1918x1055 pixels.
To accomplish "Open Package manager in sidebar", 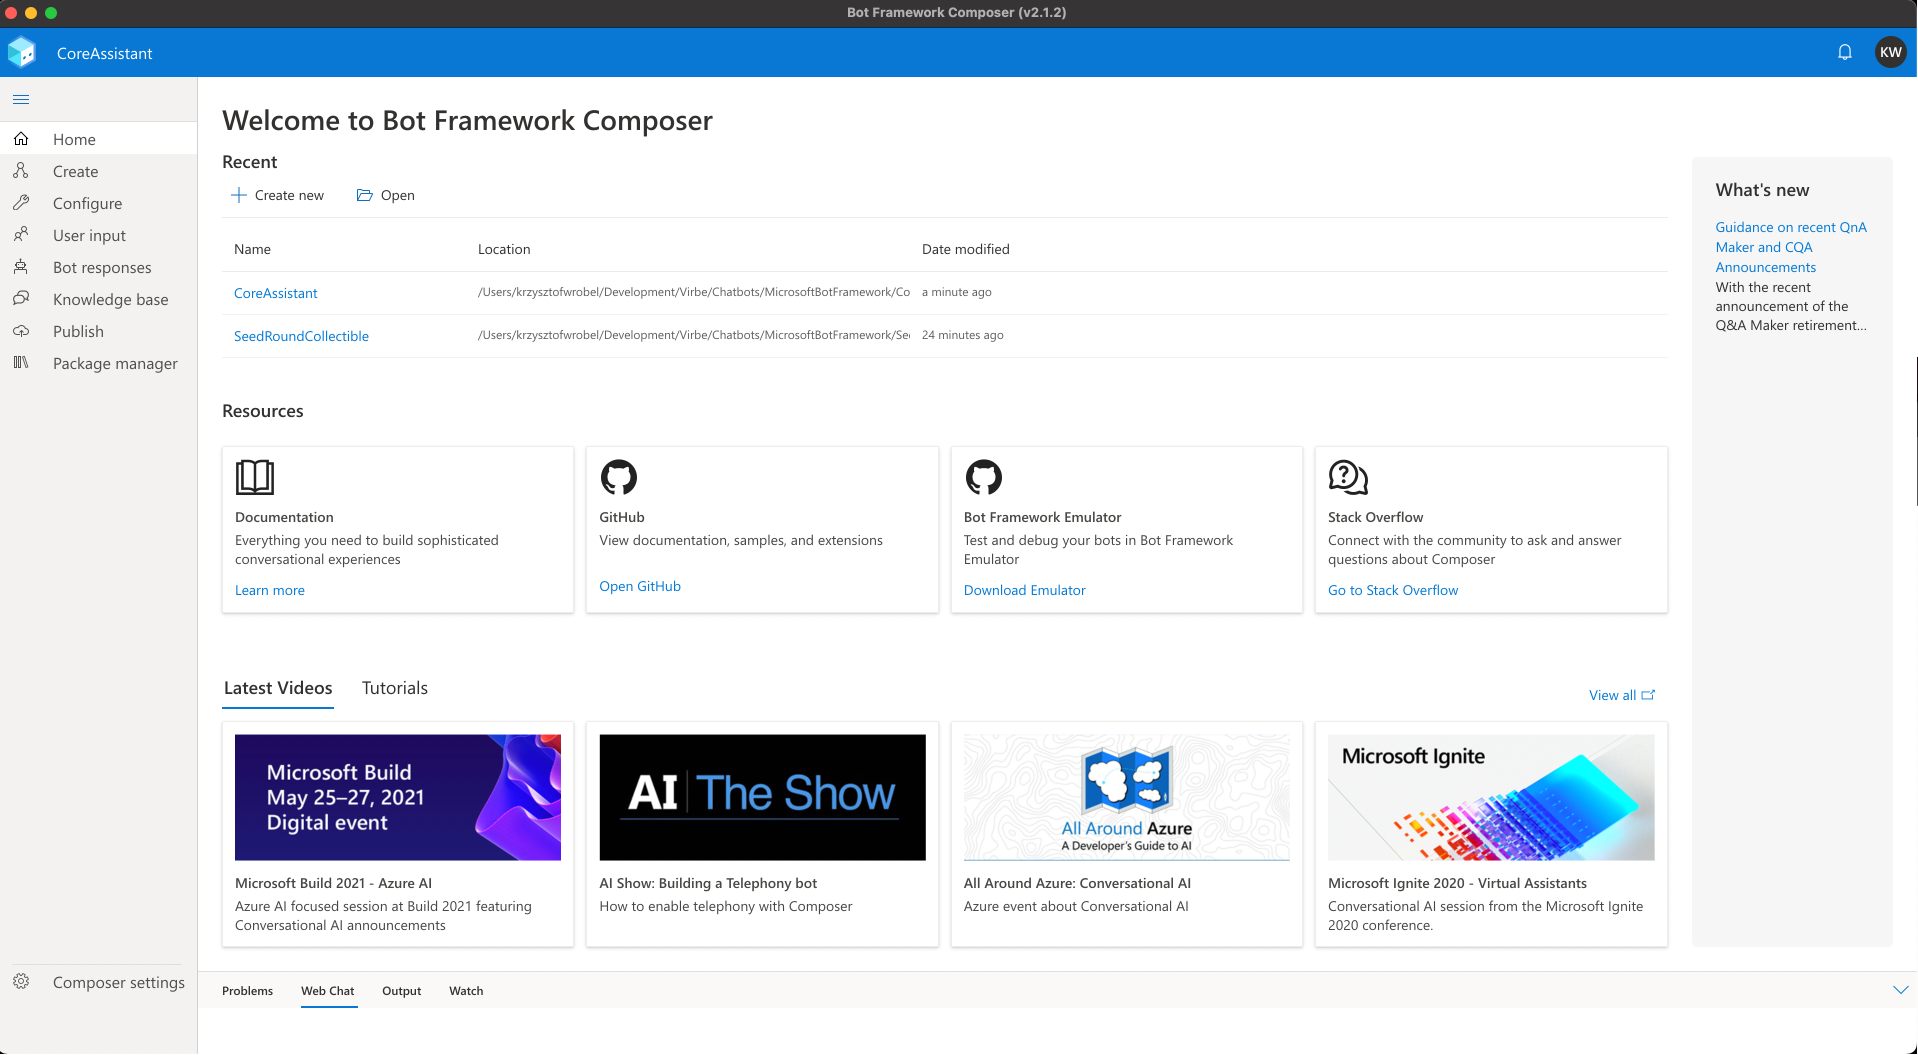I will click(98, 363).
